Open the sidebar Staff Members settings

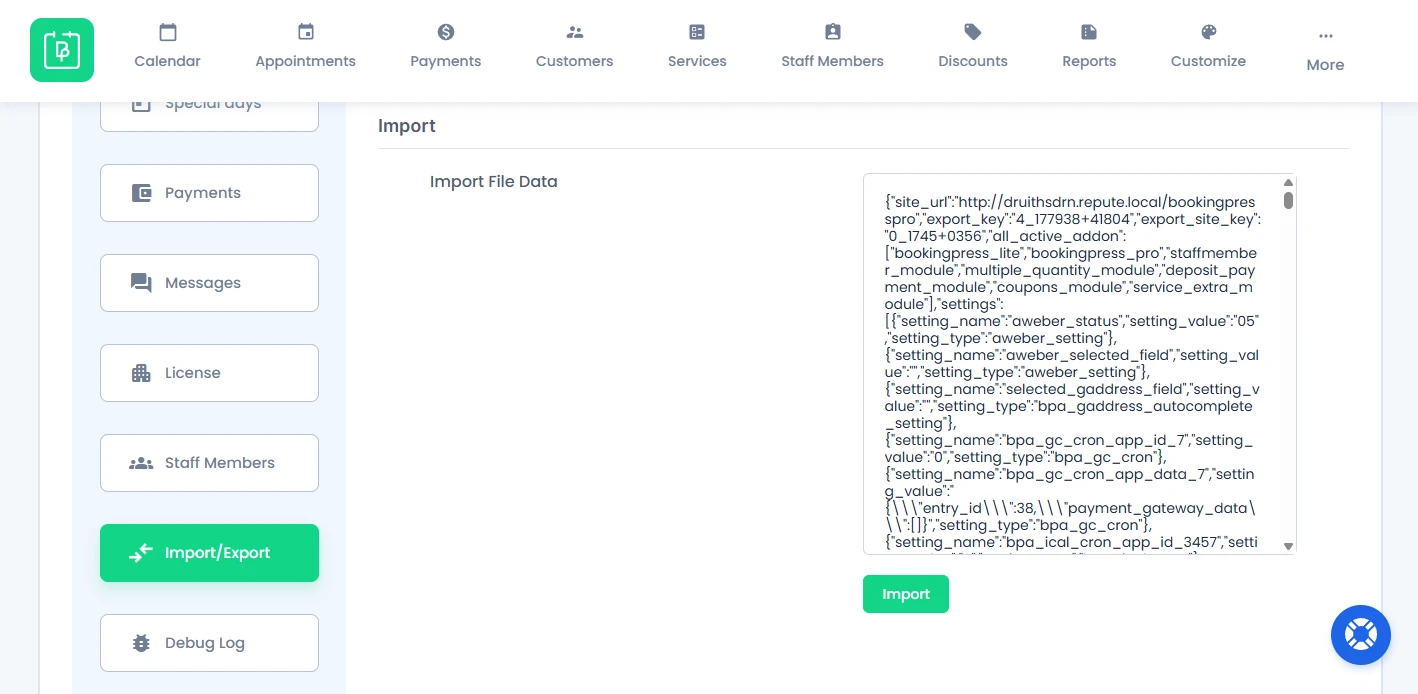(209, 463)
